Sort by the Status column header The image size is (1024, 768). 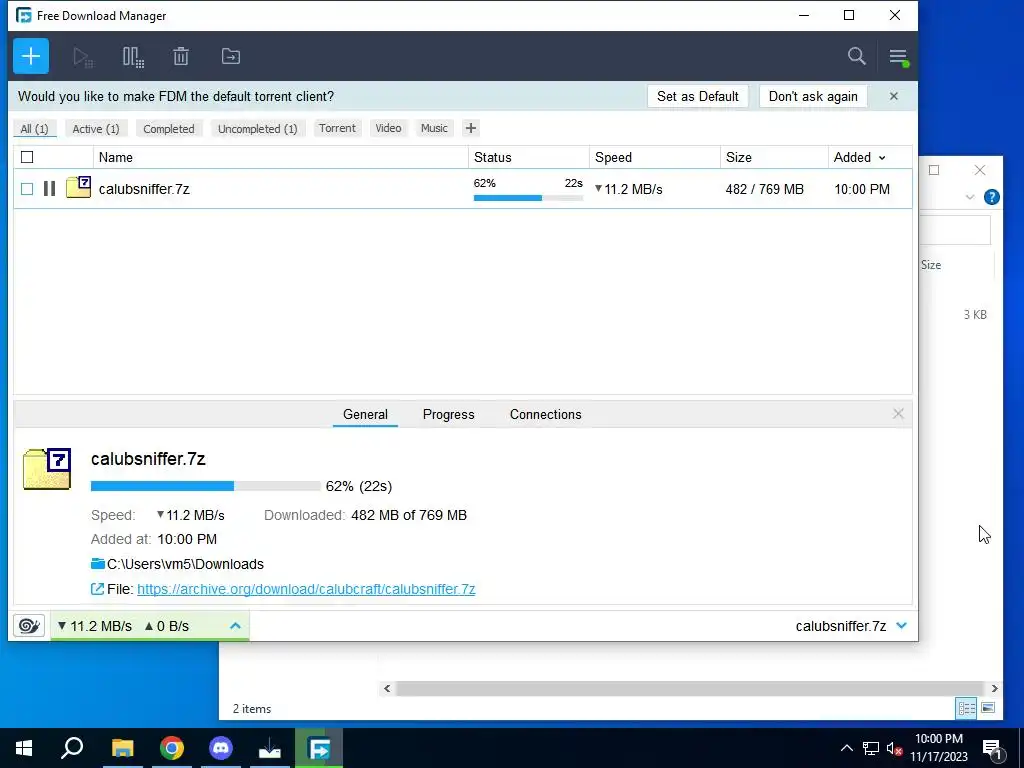coord(529,157)
